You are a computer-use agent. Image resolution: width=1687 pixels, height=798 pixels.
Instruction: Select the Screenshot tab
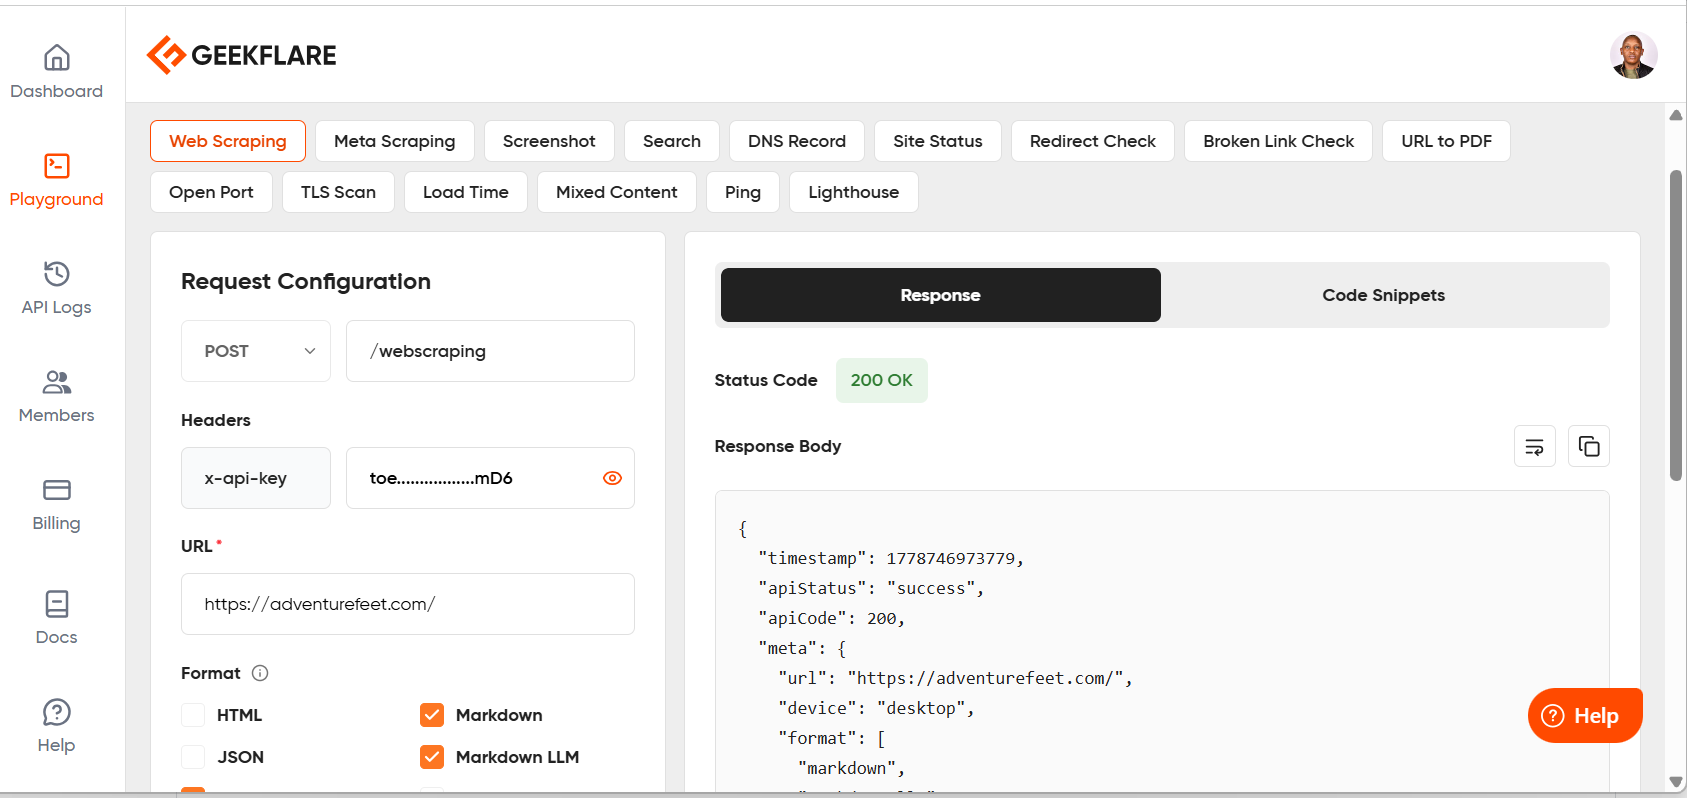[x=549, y=141]
